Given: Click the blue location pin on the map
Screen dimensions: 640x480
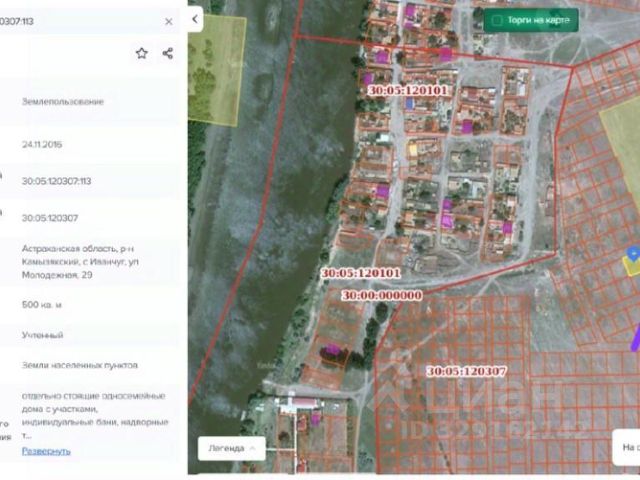Looking at the screenshot, I should click(633, 253).
